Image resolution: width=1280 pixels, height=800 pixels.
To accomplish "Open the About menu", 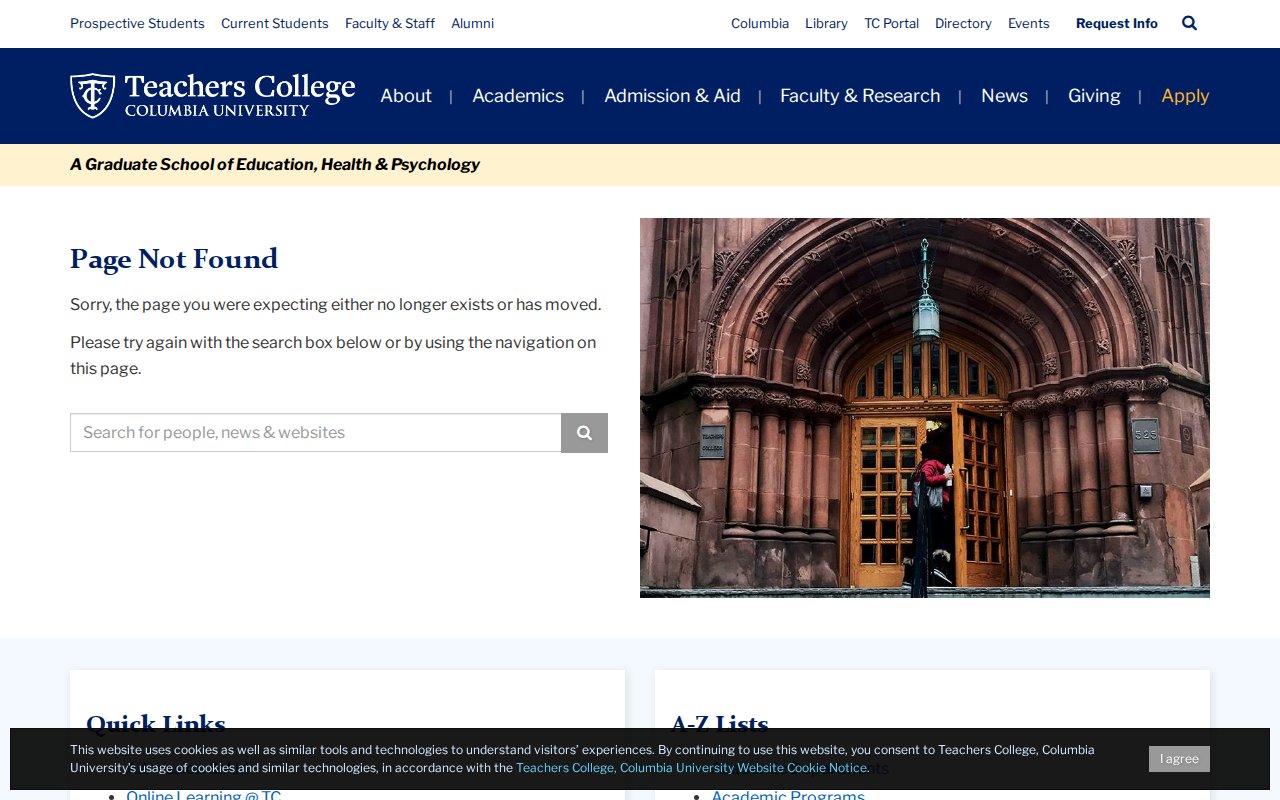I will point(406,96).
